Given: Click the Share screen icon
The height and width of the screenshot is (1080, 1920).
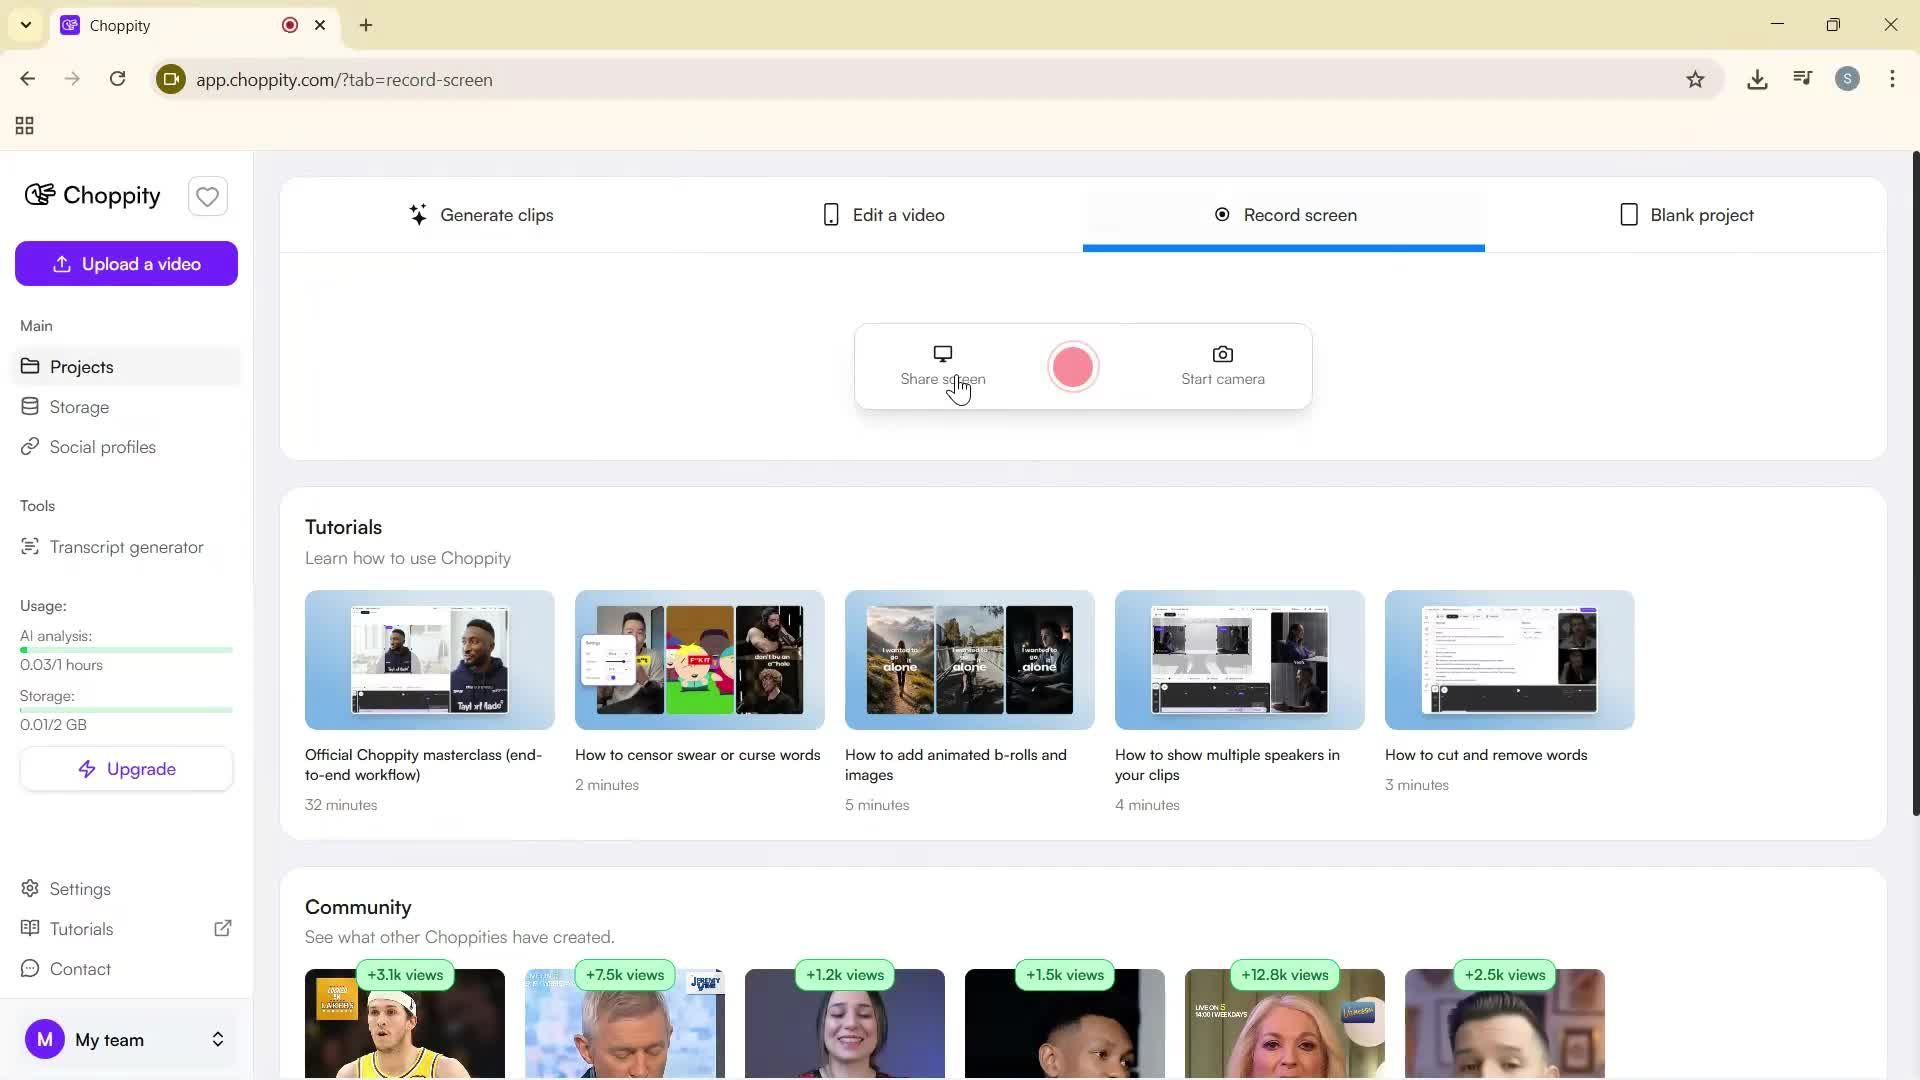Looking at the screenshot, I should tap(941, 353).
